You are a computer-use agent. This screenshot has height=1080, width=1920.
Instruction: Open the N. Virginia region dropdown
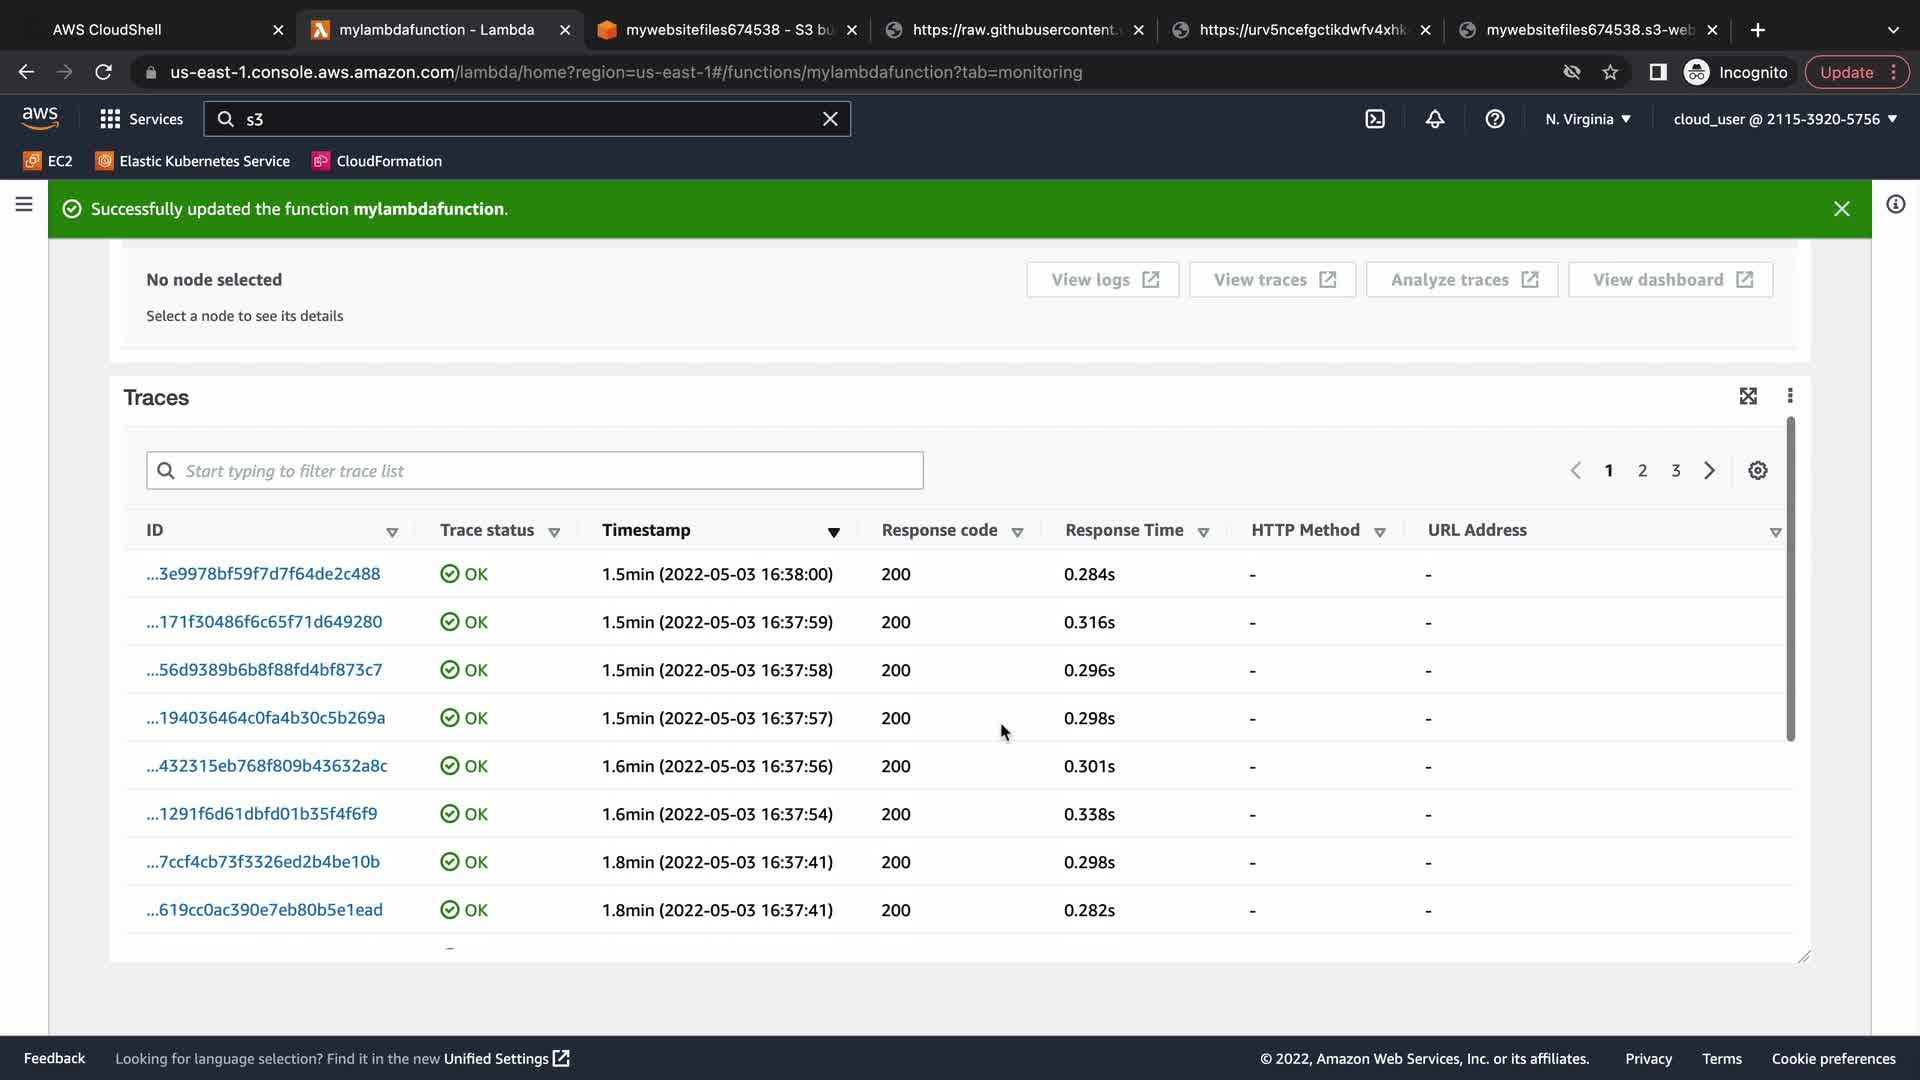(1588, 119)
